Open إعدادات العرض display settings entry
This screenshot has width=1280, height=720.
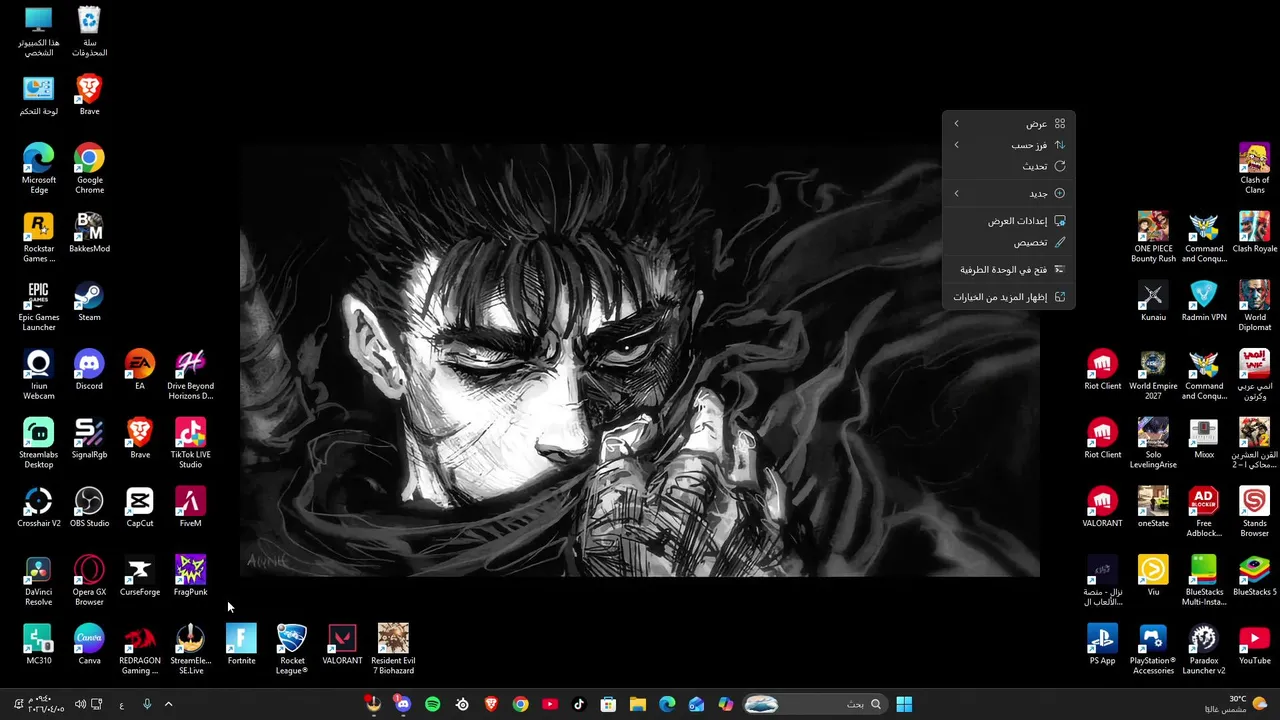(x=1008, y=221)
